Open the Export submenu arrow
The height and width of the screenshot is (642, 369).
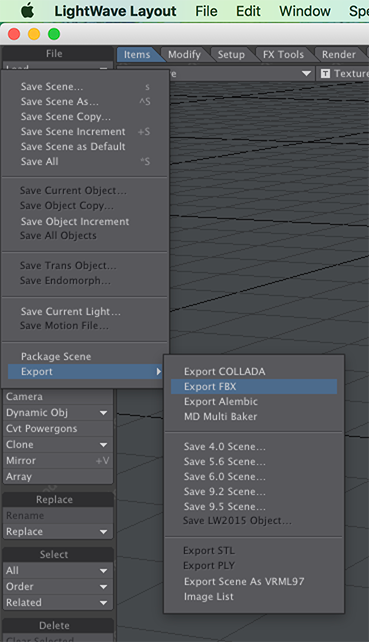click(158, 371)
